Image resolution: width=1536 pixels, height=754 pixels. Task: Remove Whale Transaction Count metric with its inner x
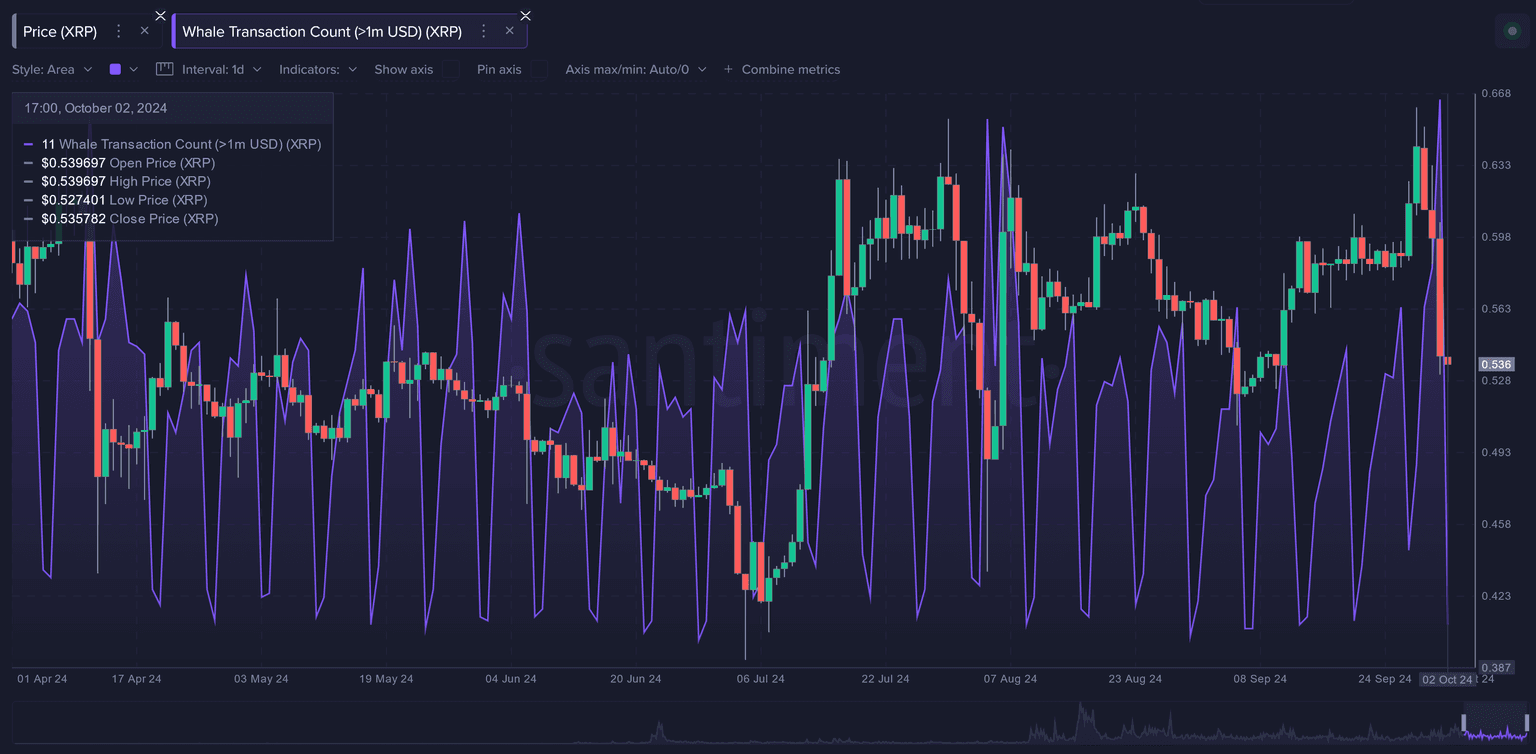[509, 31]
